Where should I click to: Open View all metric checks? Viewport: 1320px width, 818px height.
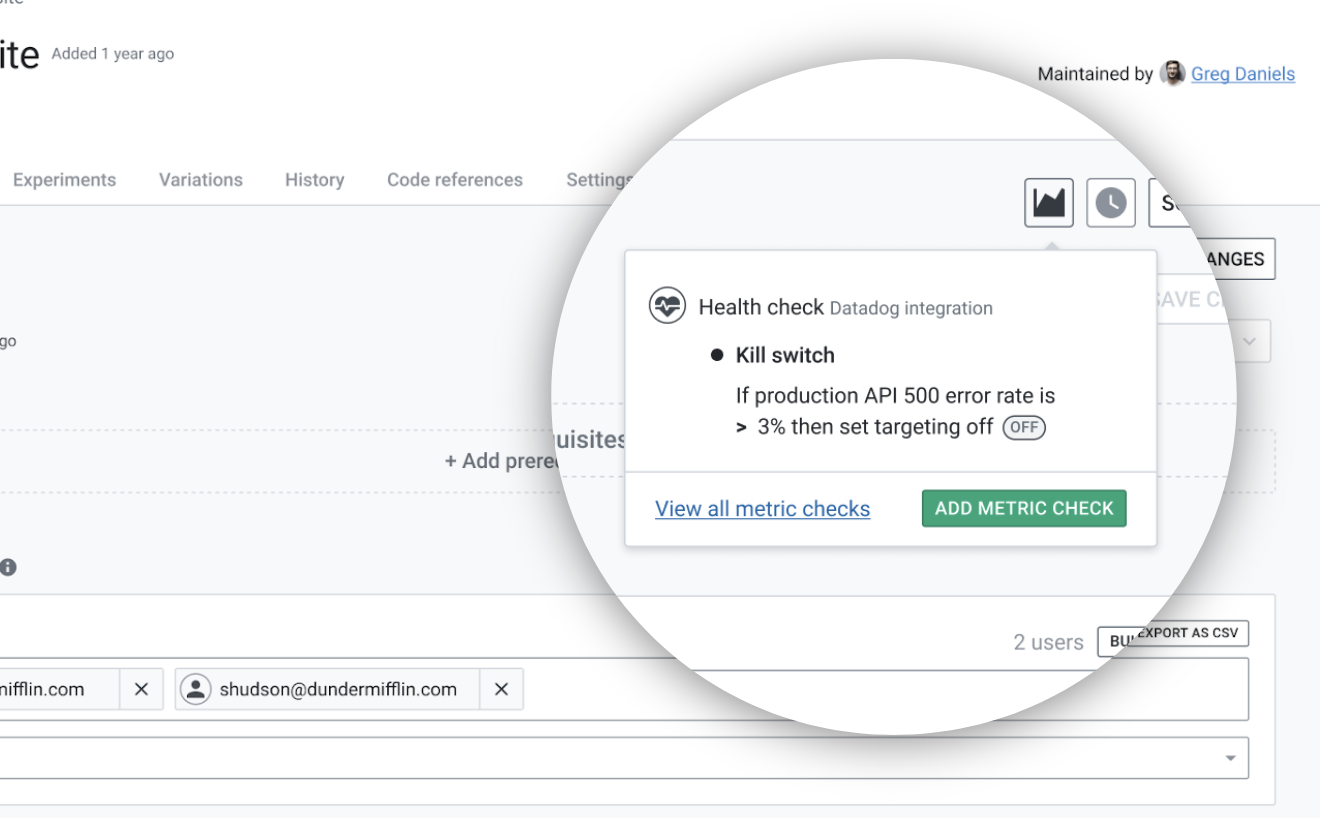point(762,508)
